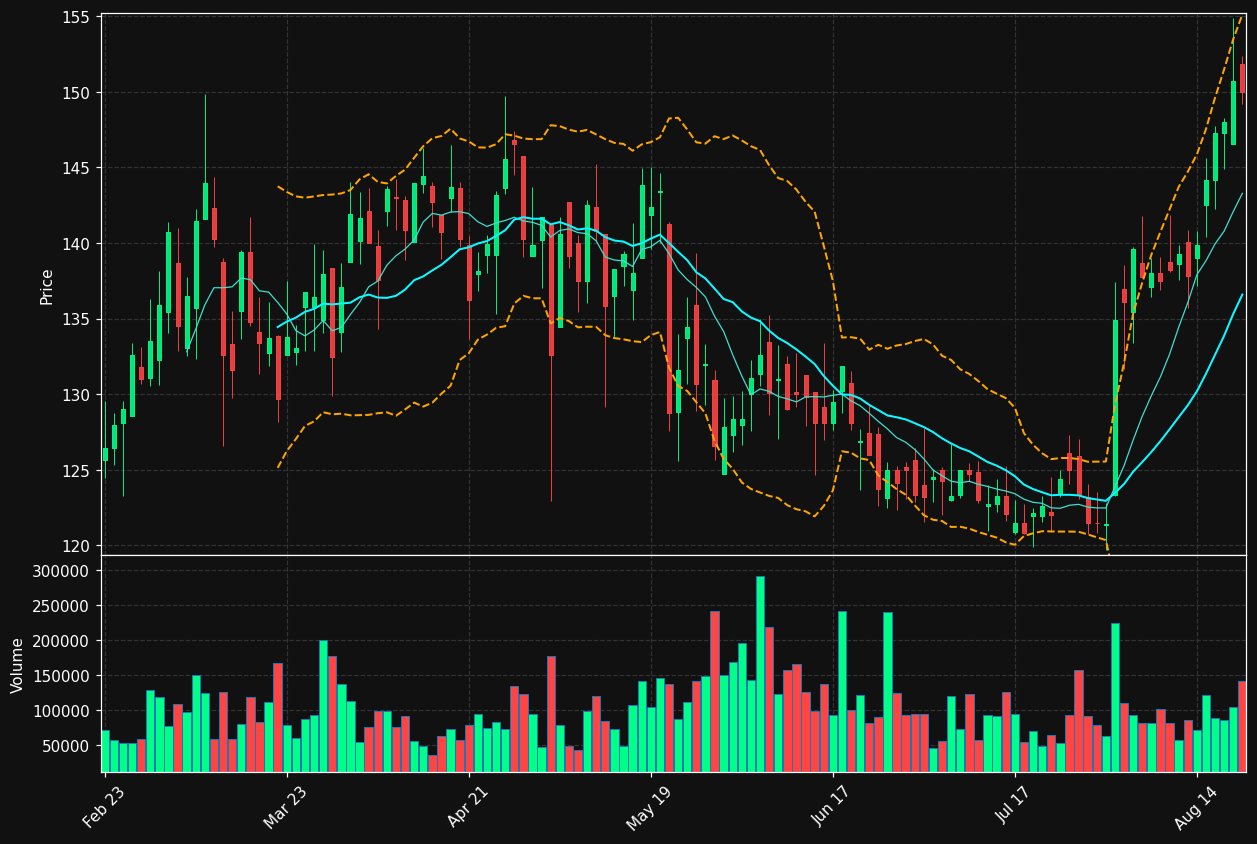Click the "Jun 17" date label
The height and width of the screenshot is (844, 1257).
[831, 807]
